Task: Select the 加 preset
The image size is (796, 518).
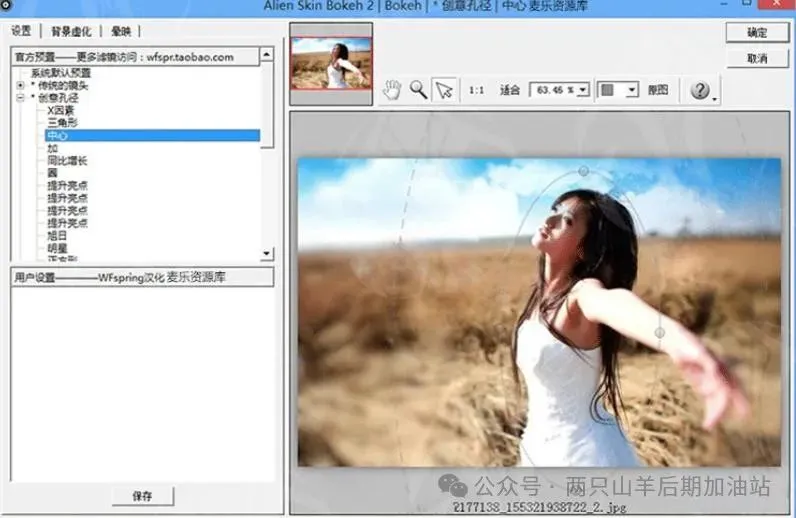Action: coord(52,148)
